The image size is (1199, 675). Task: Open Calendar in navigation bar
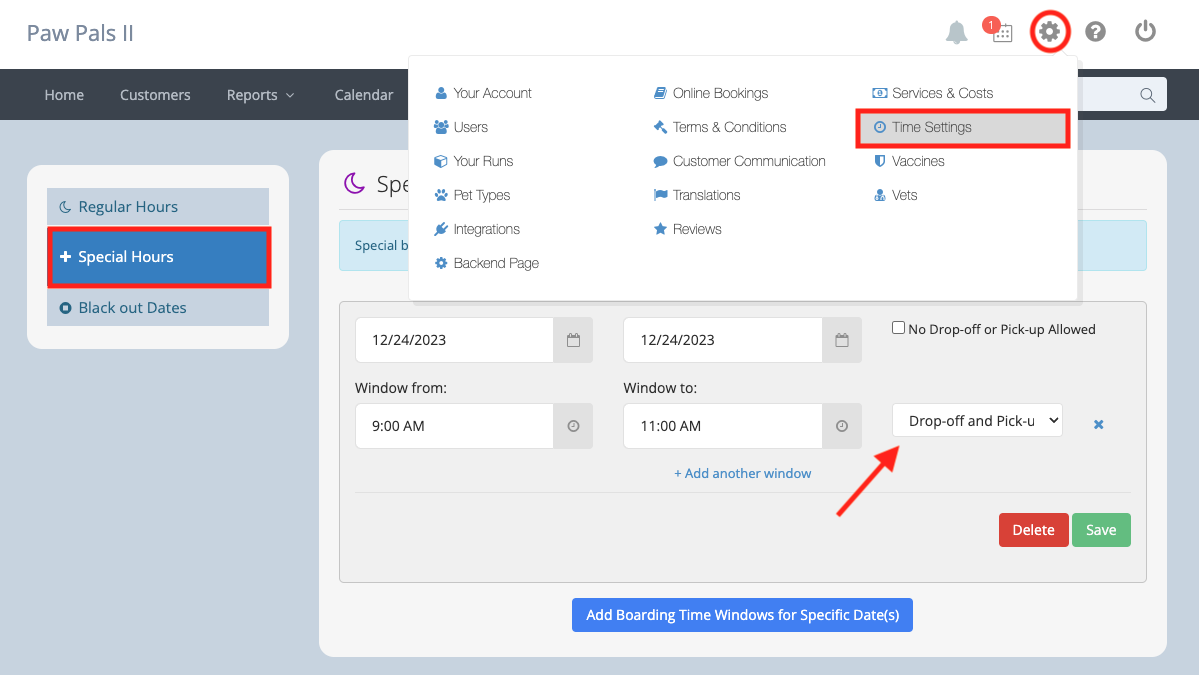click(364, 95)
